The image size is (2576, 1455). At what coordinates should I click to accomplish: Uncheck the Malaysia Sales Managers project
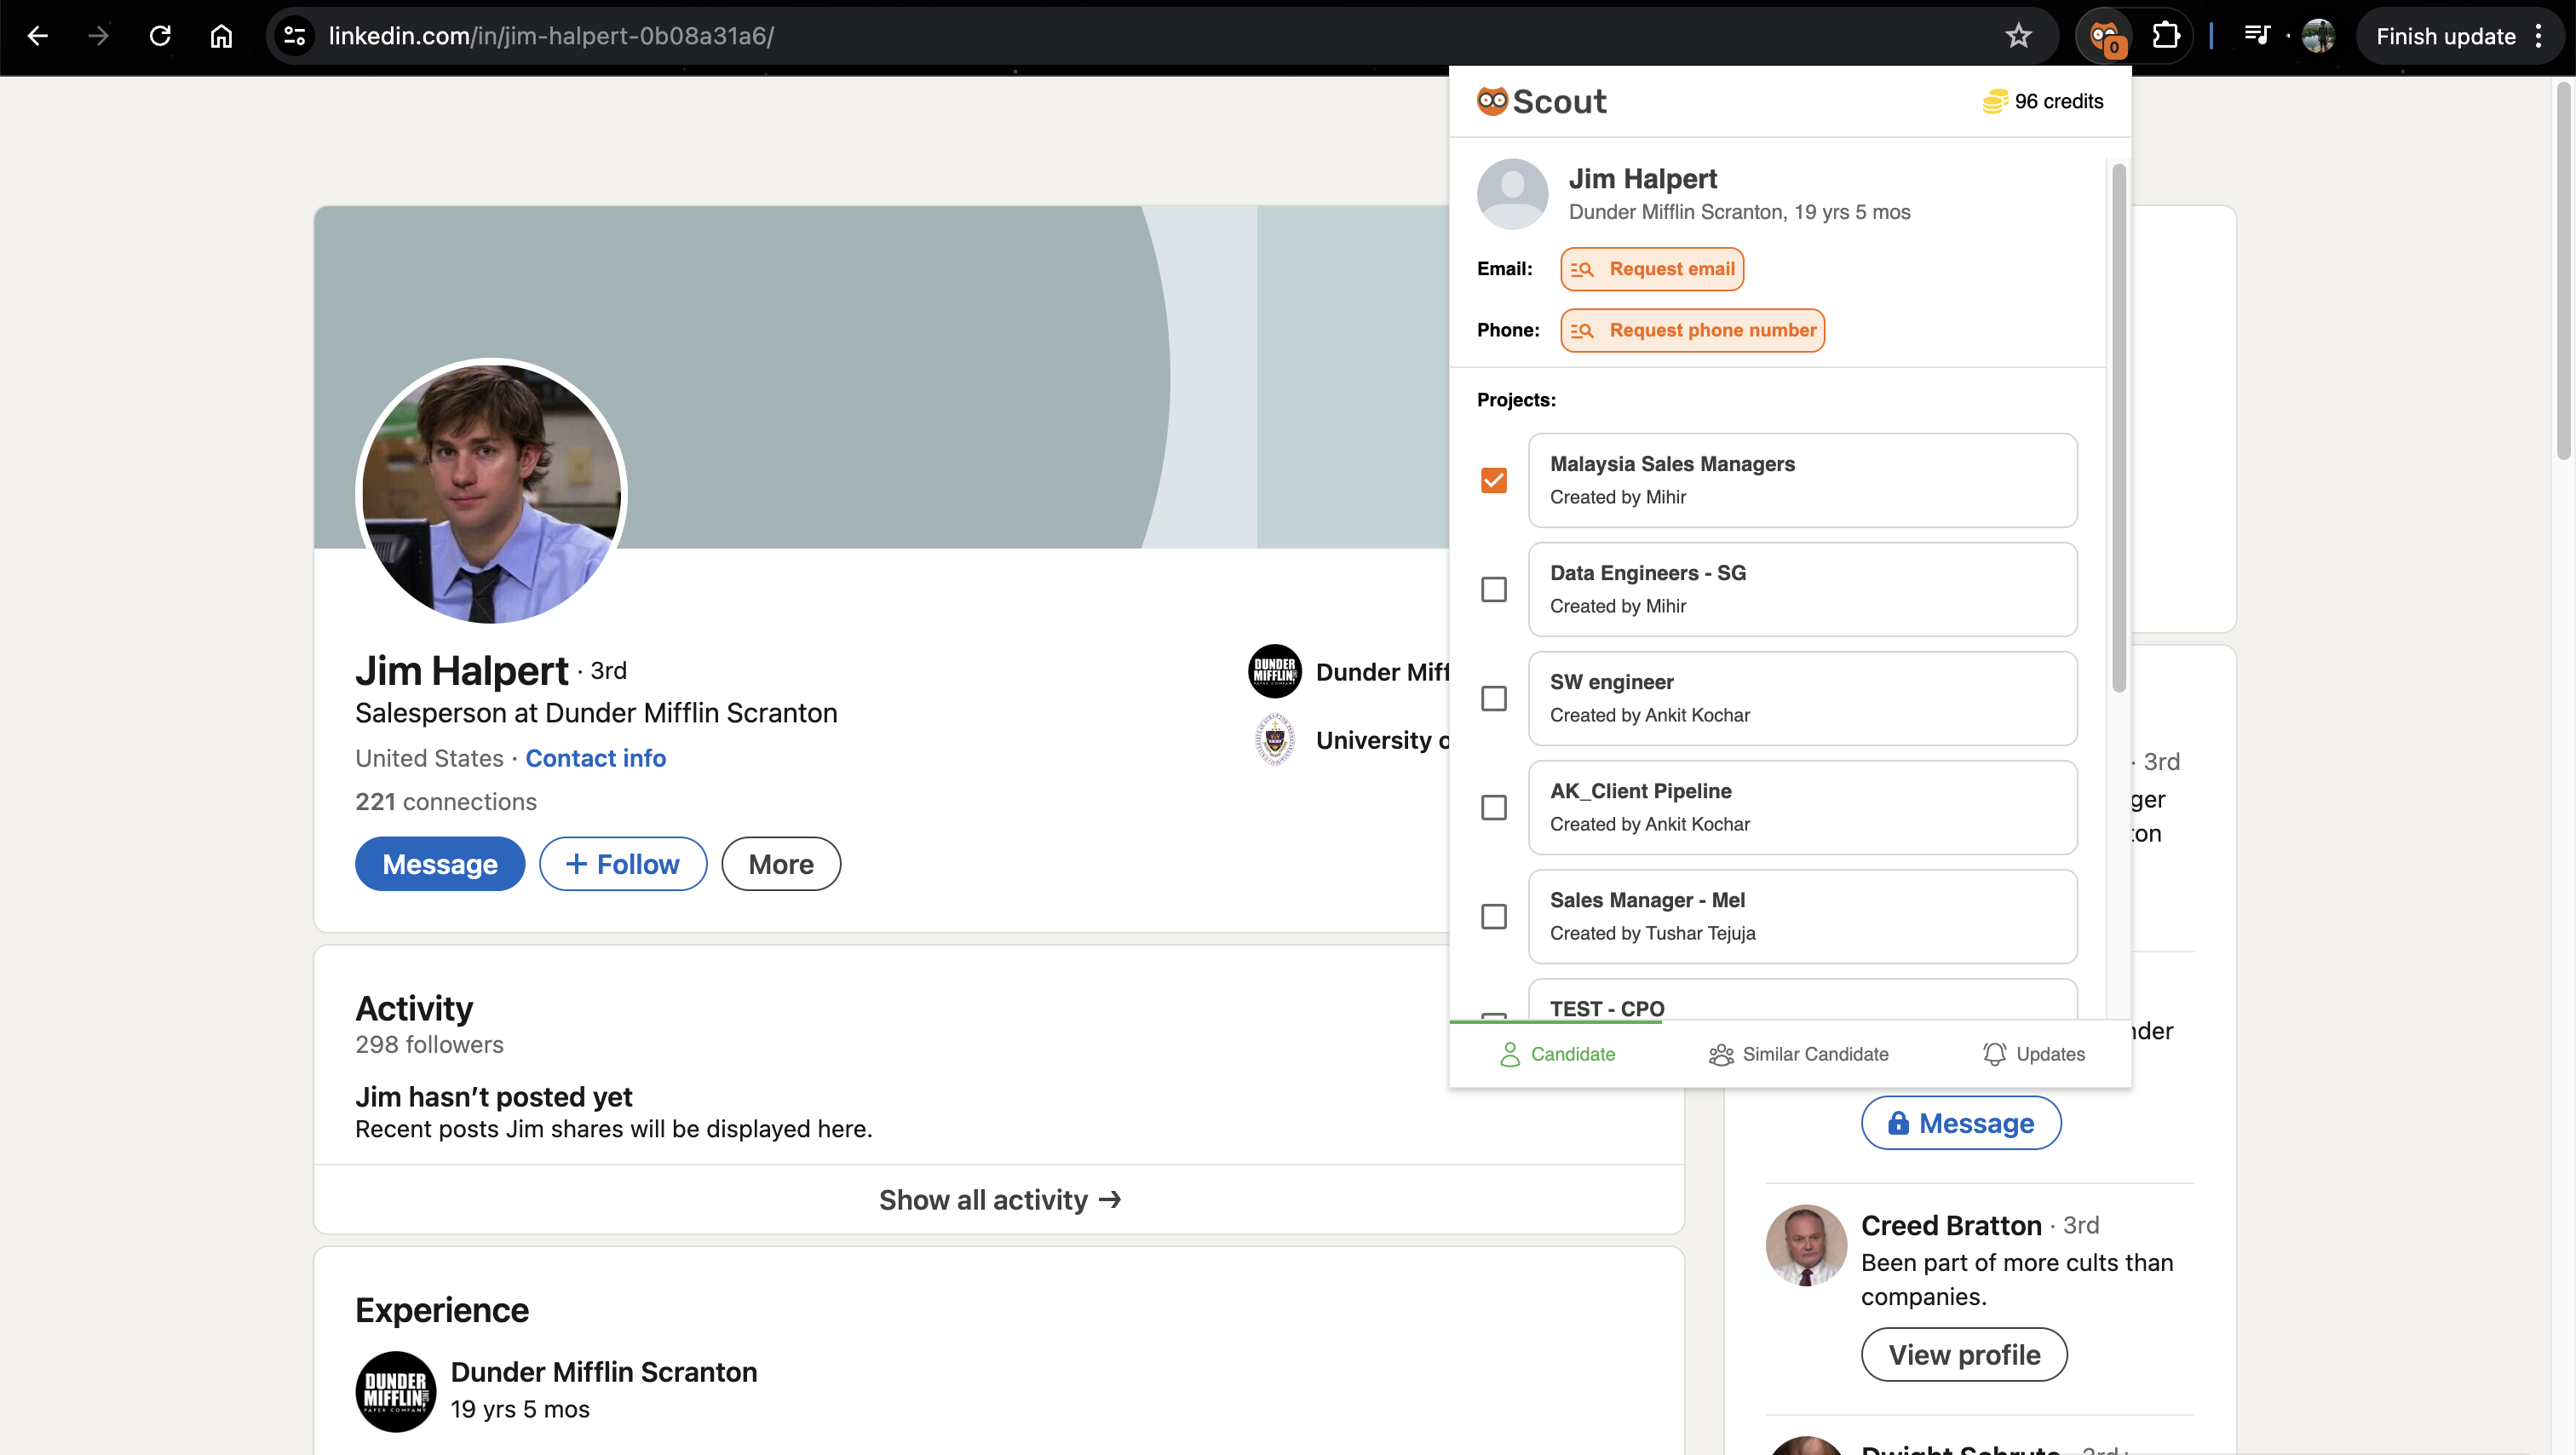(x=1493, y=480)
